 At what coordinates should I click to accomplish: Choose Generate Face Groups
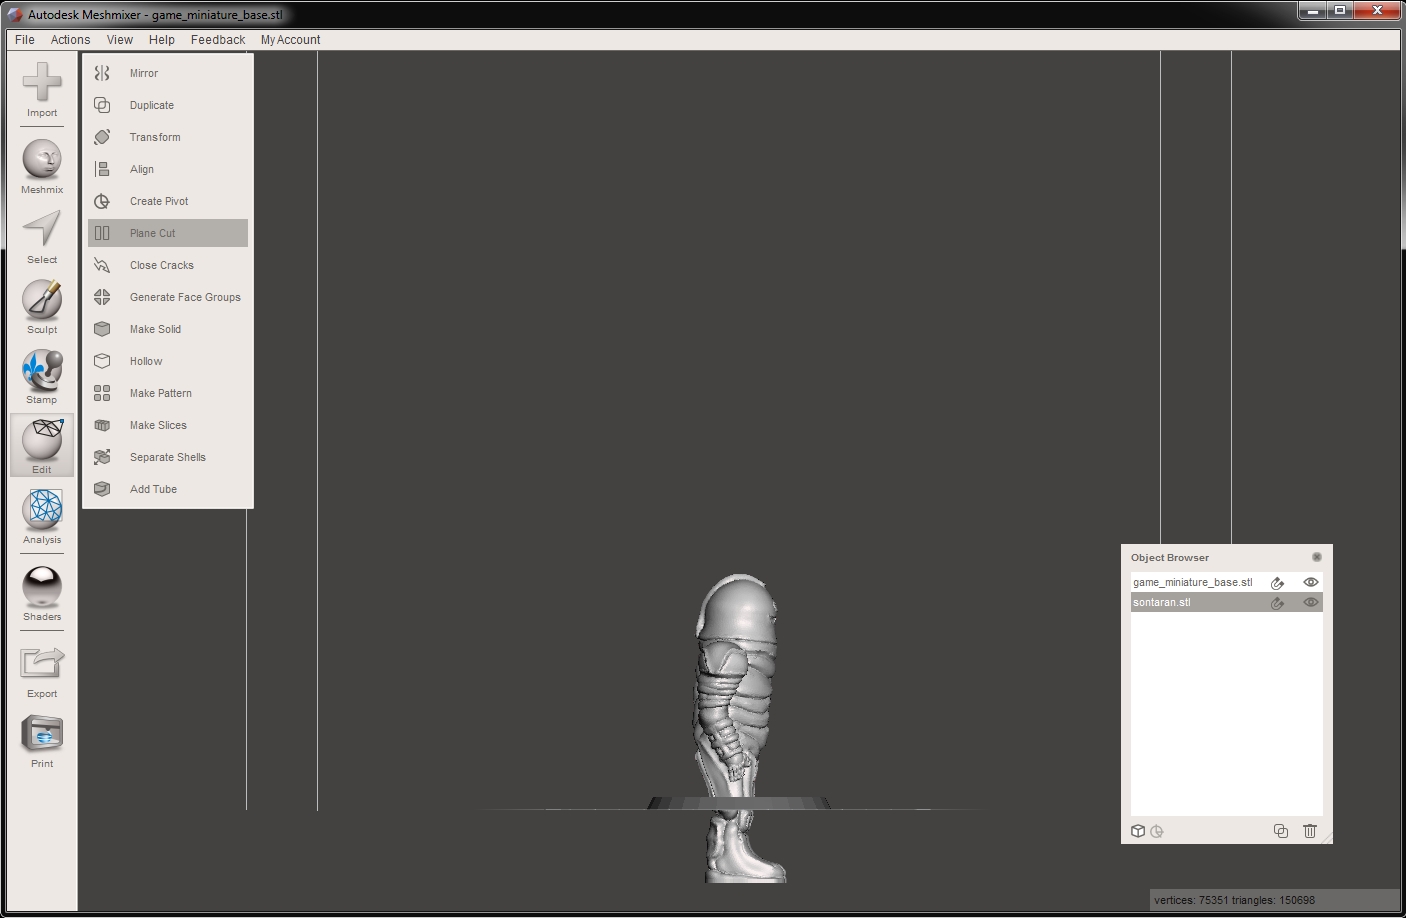(x=168, y=297)
